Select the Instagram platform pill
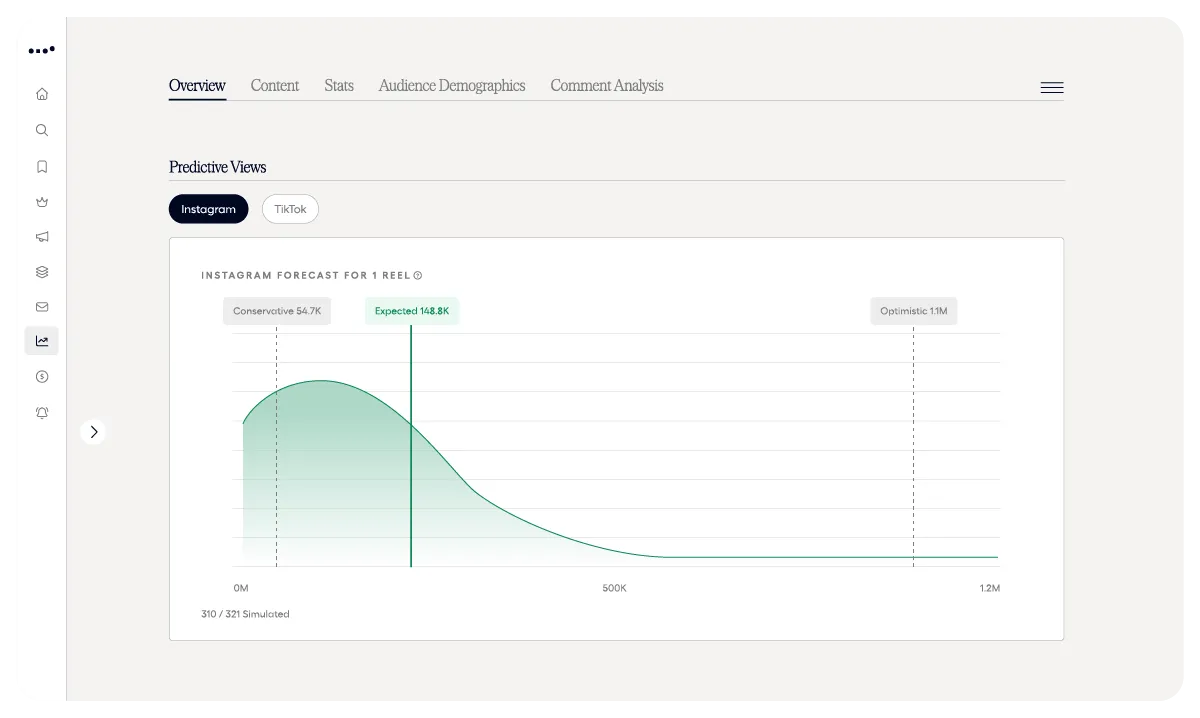Image resolution: width=1200 pixels, height=718 pixels. pos(209,209)
